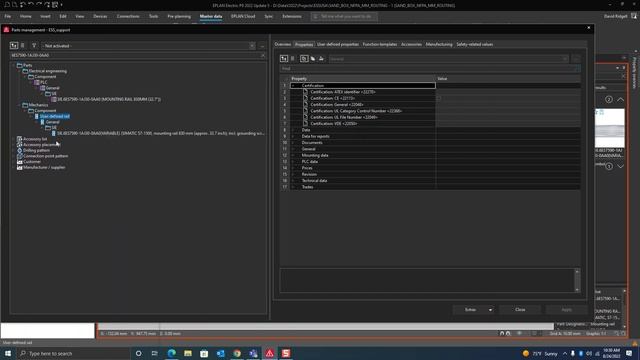Expand the Prices property group

coord(293,168)
